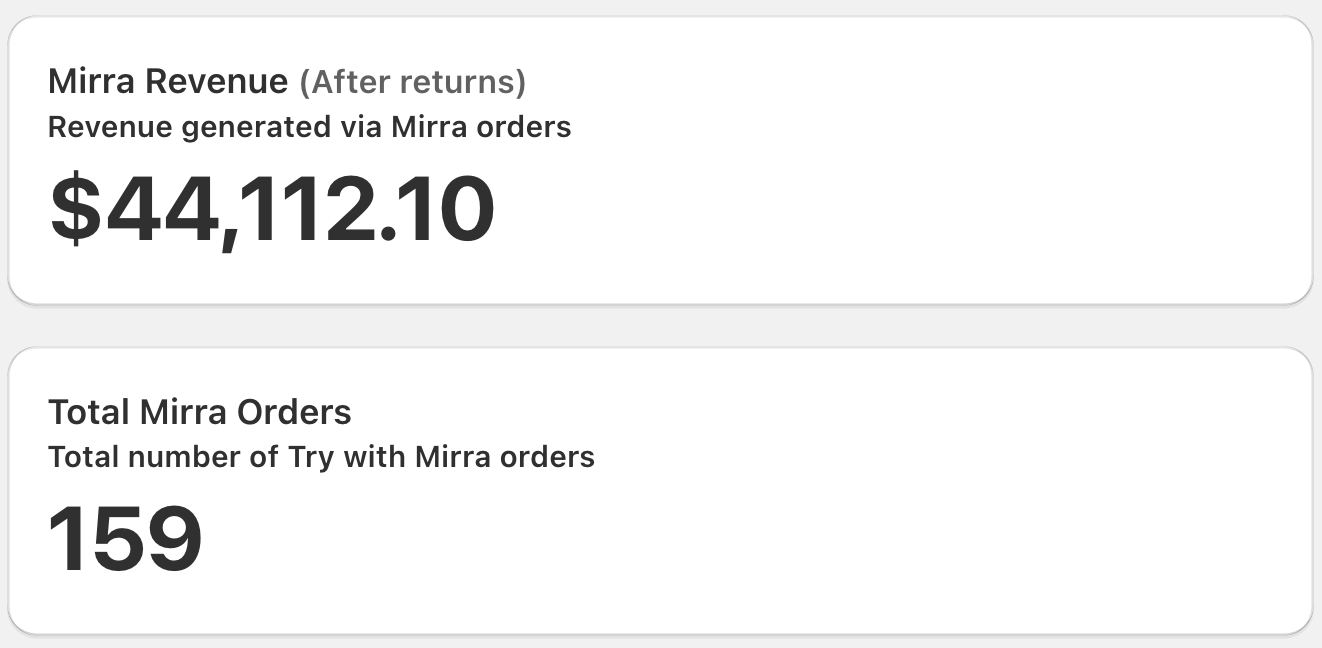This screenshot has width=1322, height=648.
Task: Click the word returns in the After returns label
Action: click(x=462, y=82)
